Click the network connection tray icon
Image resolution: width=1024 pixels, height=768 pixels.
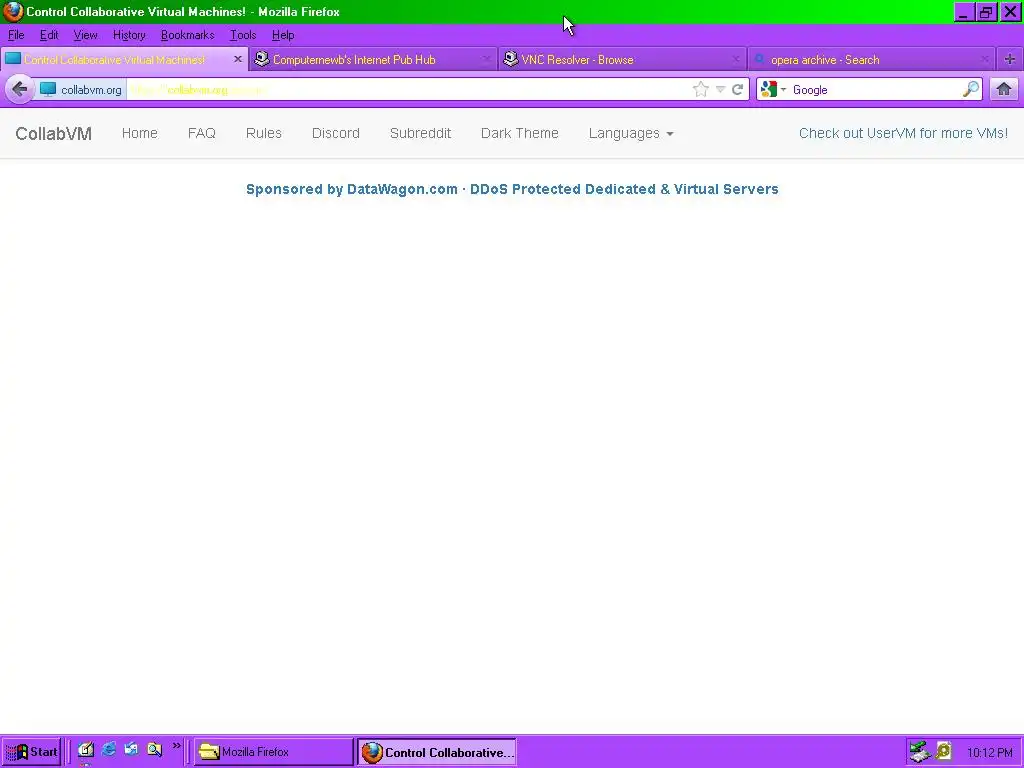920,752
